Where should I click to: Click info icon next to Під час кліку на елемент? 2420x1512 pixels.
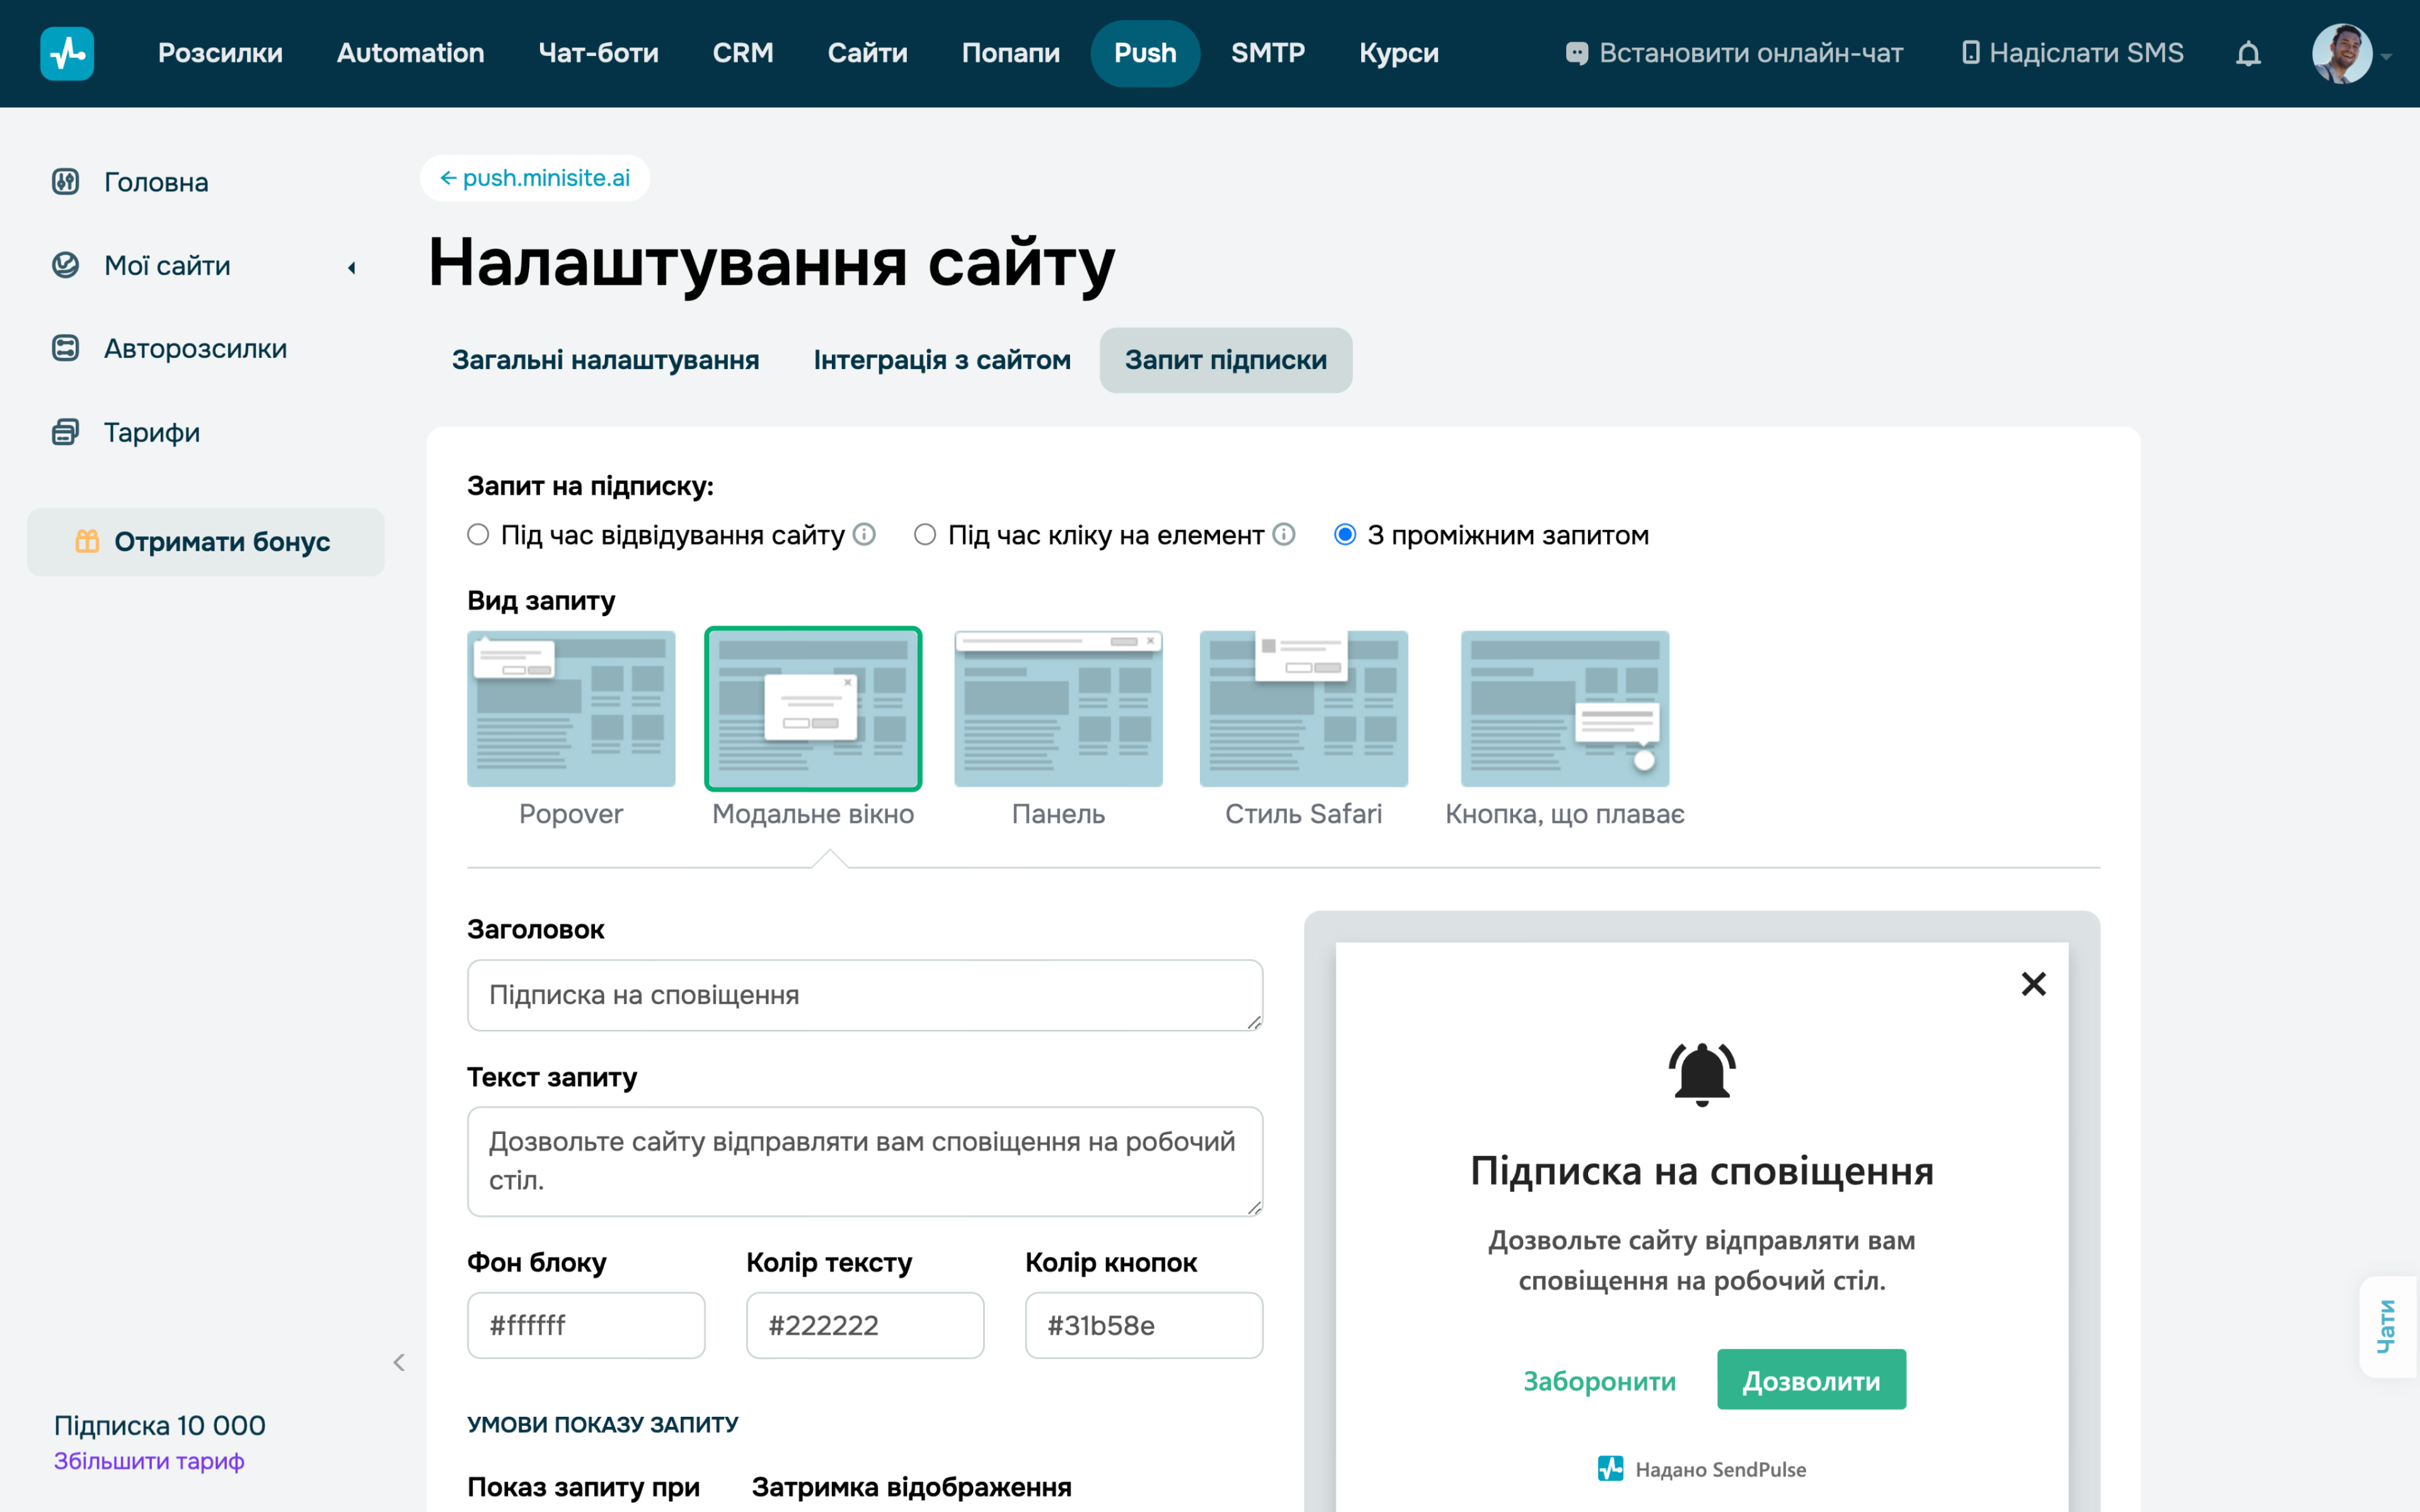[1284, 535]
